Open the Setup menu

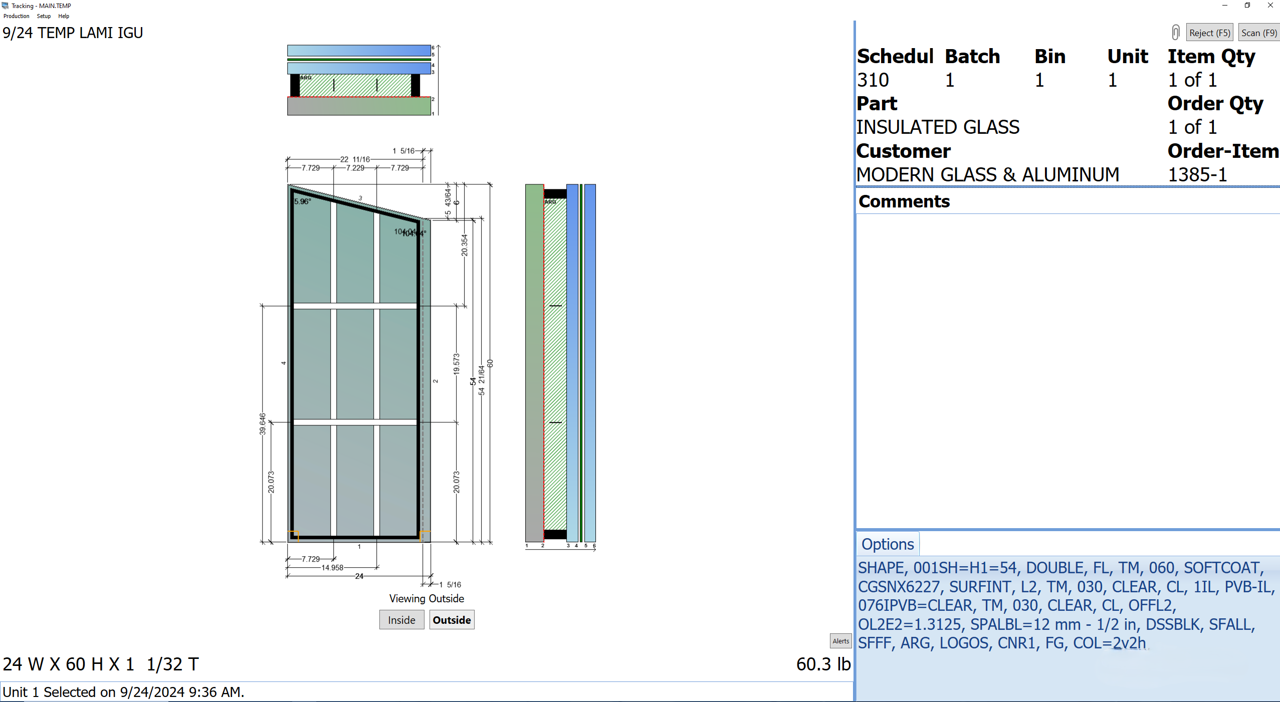(x=42, y=16)
